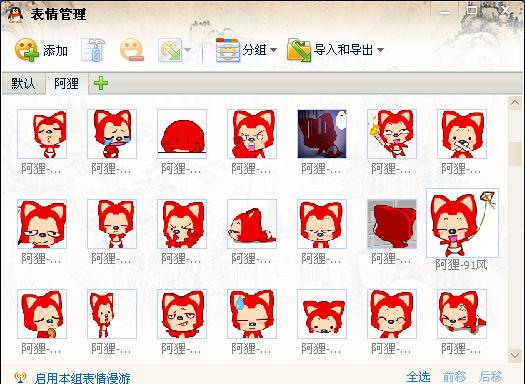Select the Ali peeking with lowered head emoticon
This screenshot has height=384, width=525.
coord(322,314)
